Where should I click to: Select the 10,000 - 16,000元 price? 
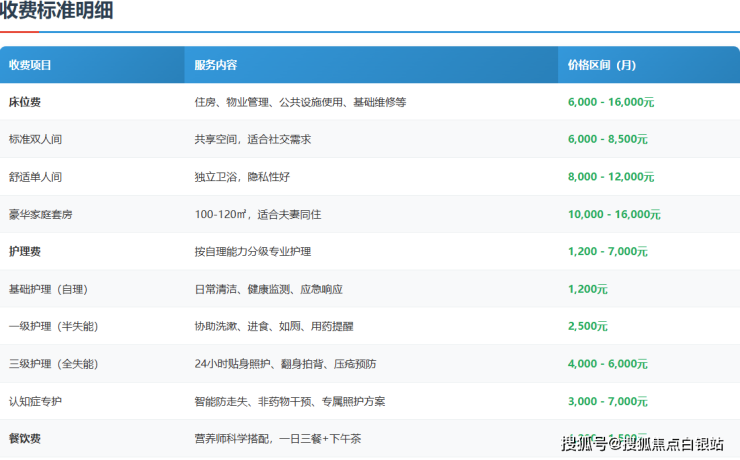pyautogui.click(x=613, y=214)
